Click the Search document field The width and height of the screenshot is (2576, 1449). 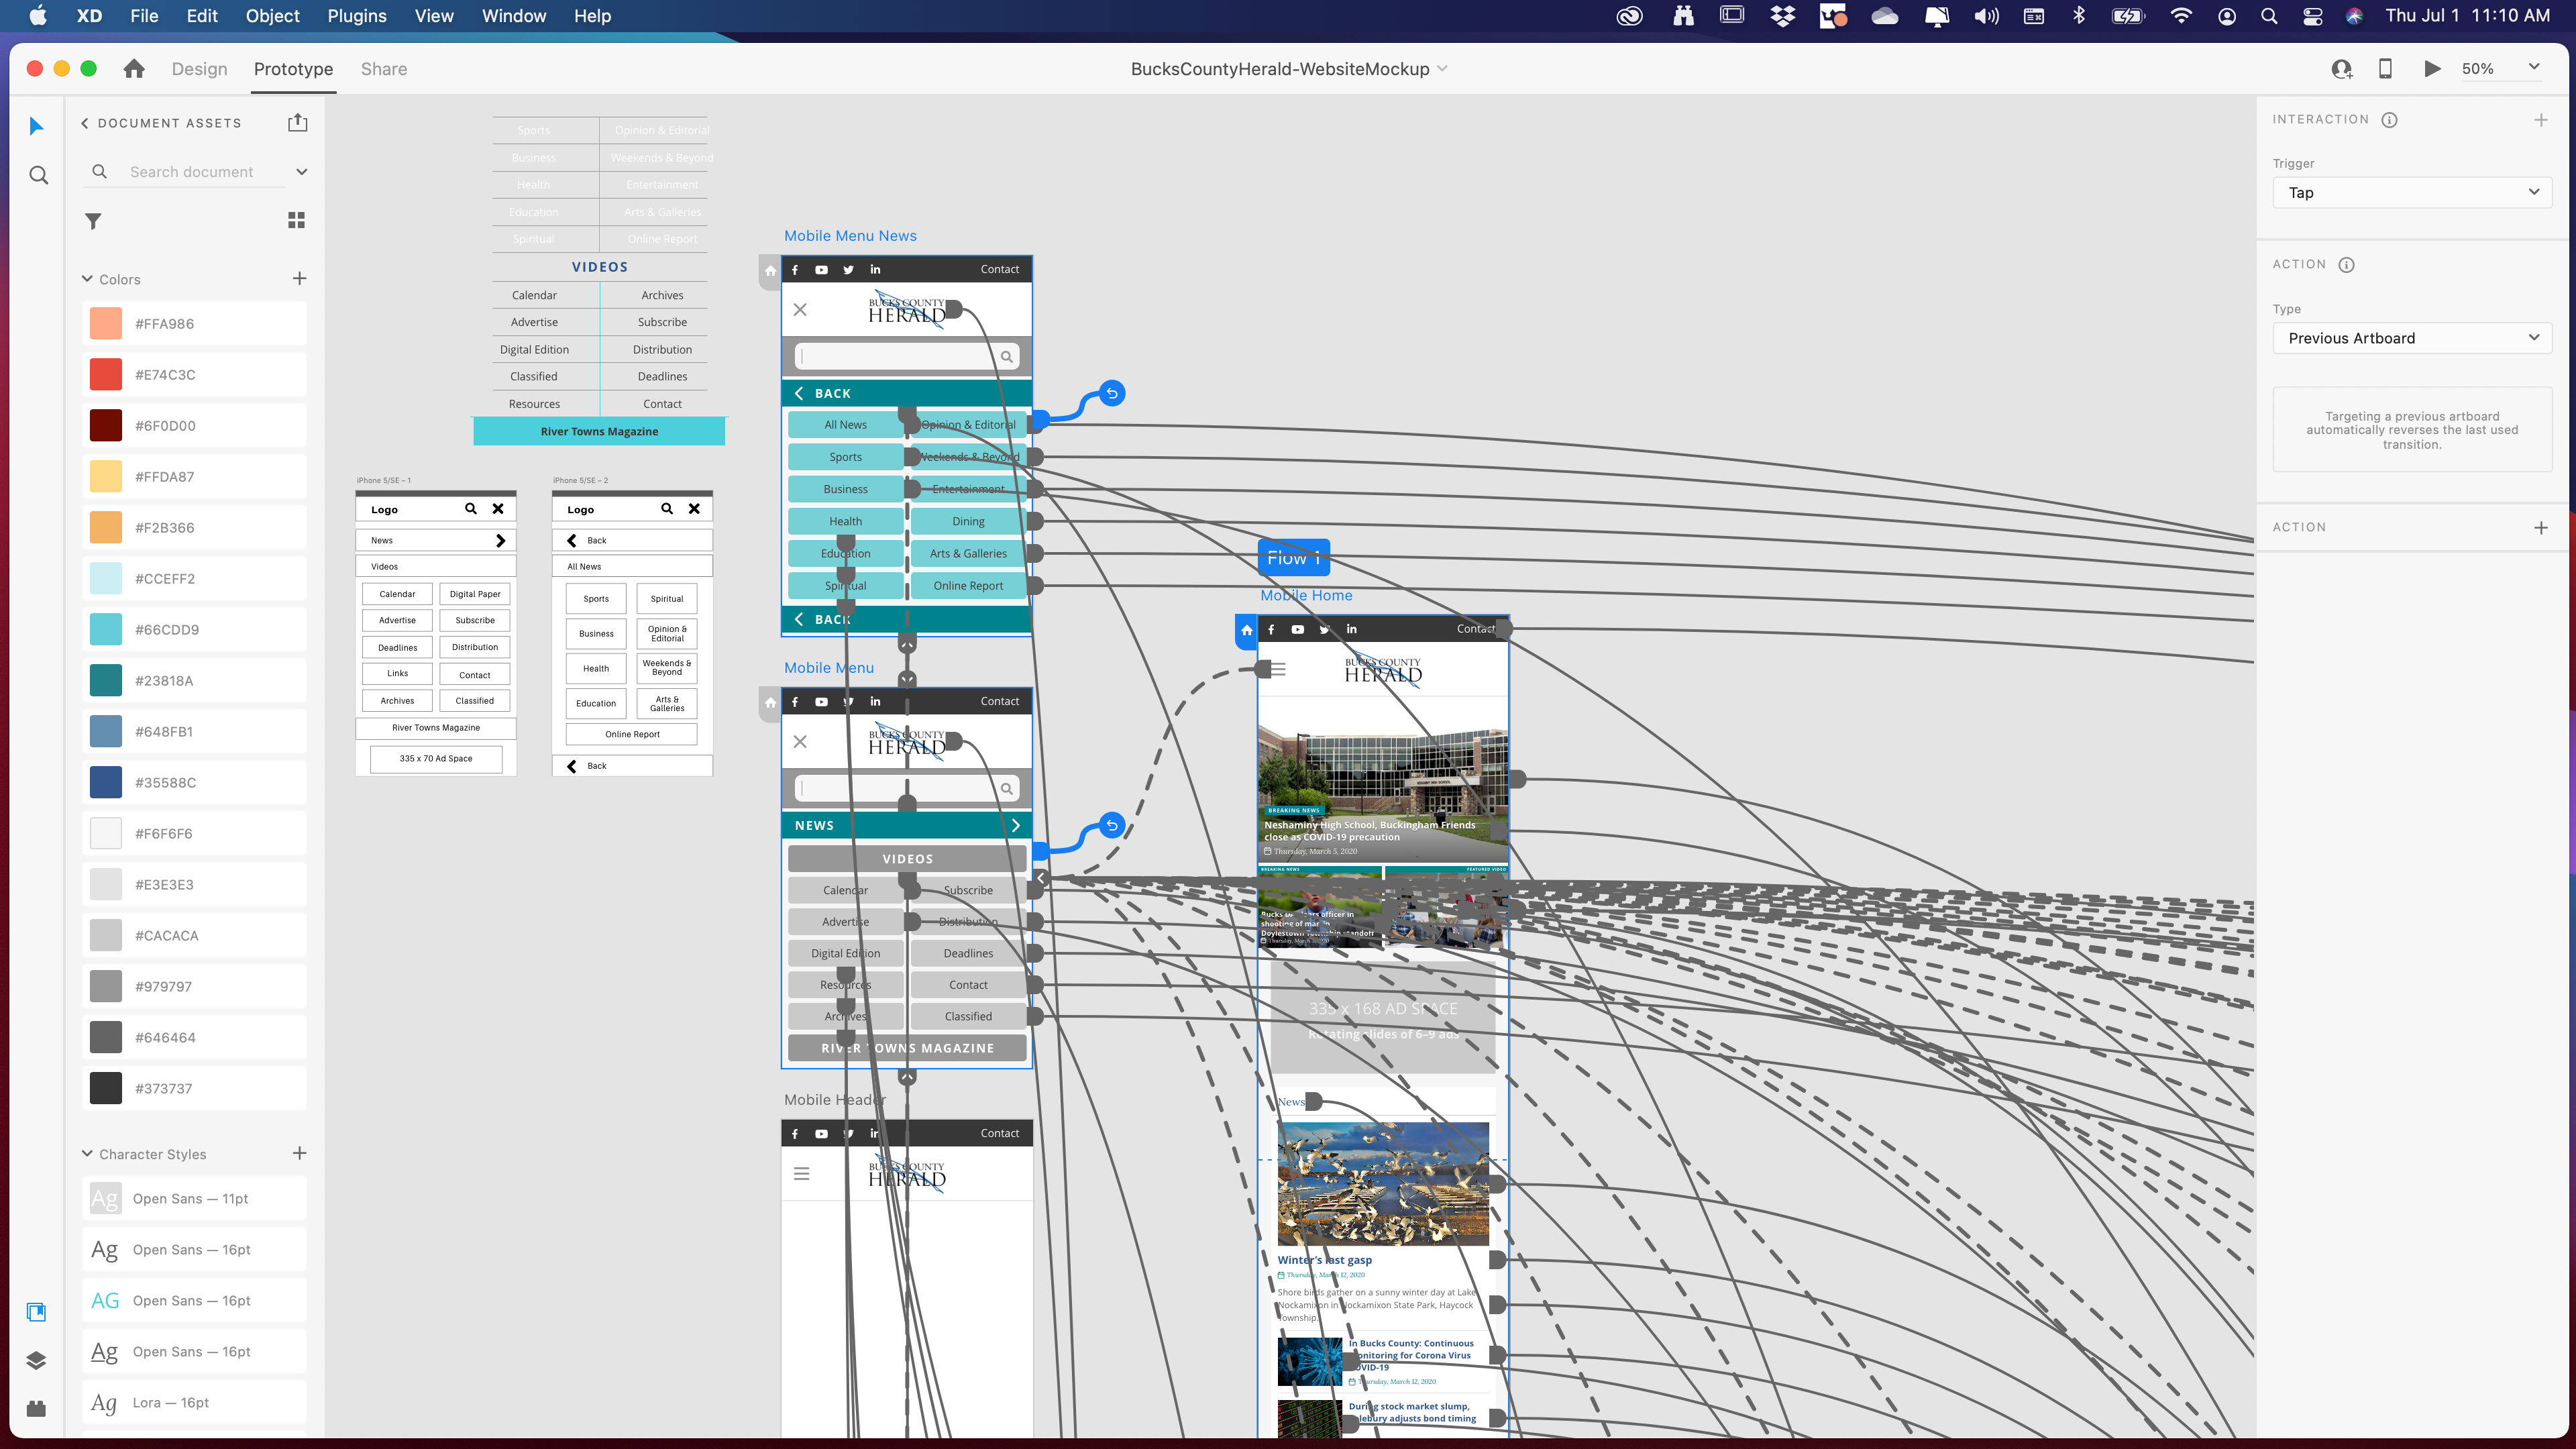pyautogui.click(x=192, y=172)
